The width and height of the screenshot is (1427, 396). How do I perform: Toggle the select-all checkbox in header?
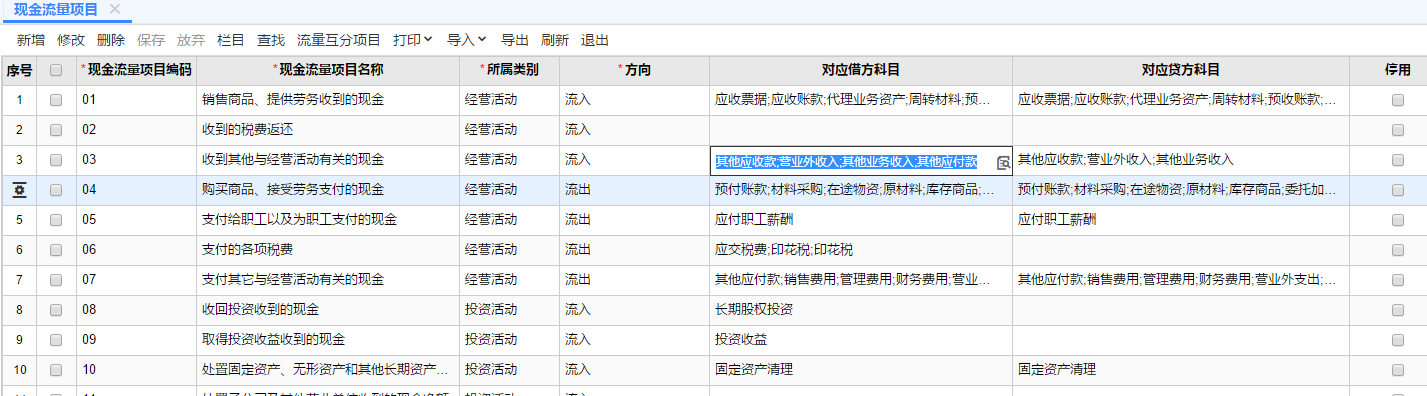(56, 70)
